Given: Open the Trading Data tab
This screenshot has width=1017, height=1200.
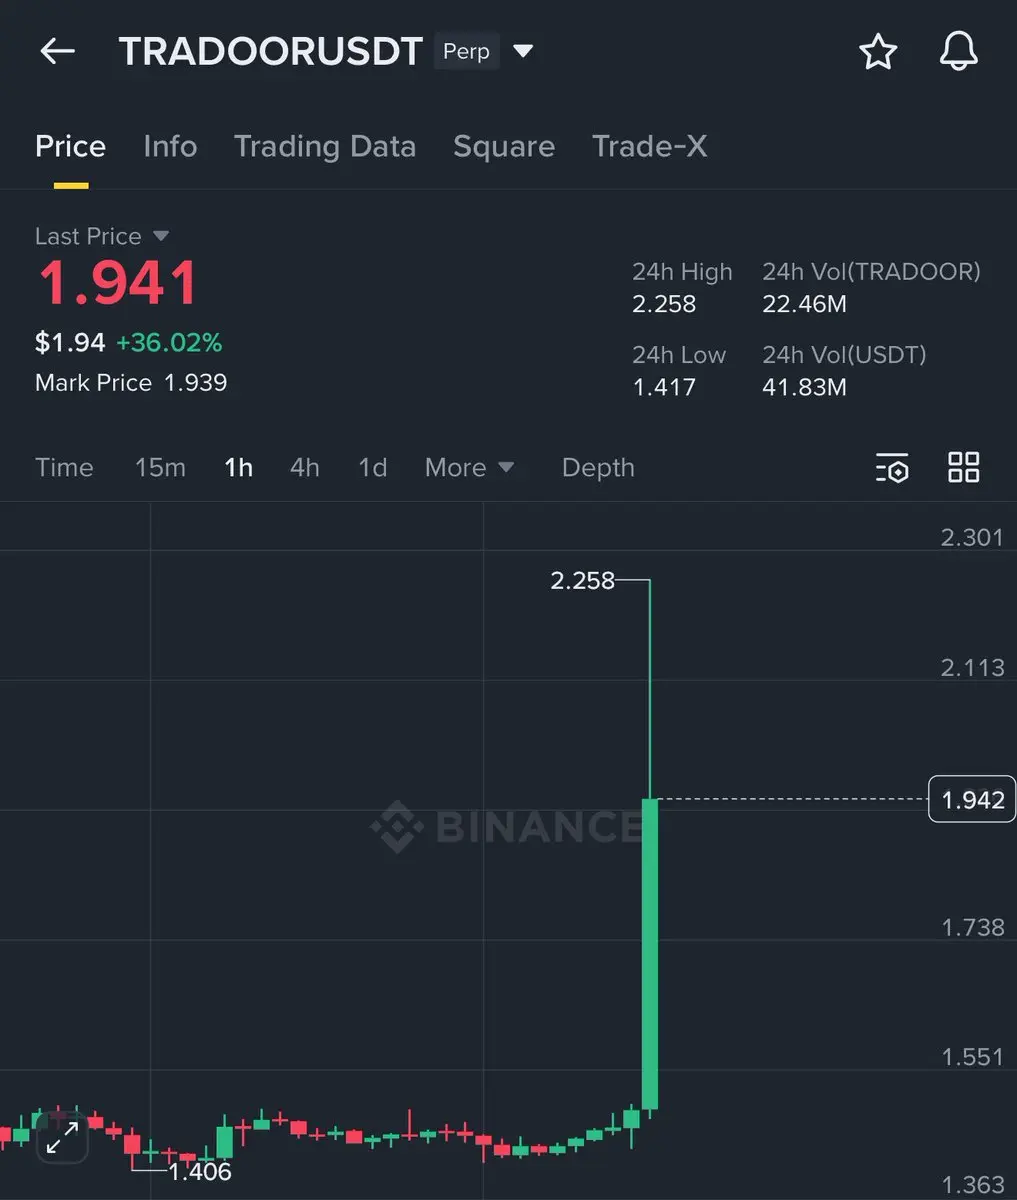Looking at the screenshot, I should coord(325,146).
